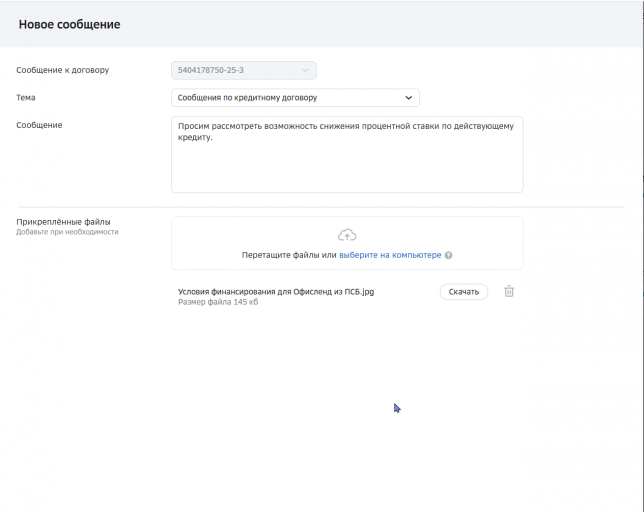The height and width of the screenshot is (512, 644).
Task: Click into the Сообщение text area
Action: [347, 154]
